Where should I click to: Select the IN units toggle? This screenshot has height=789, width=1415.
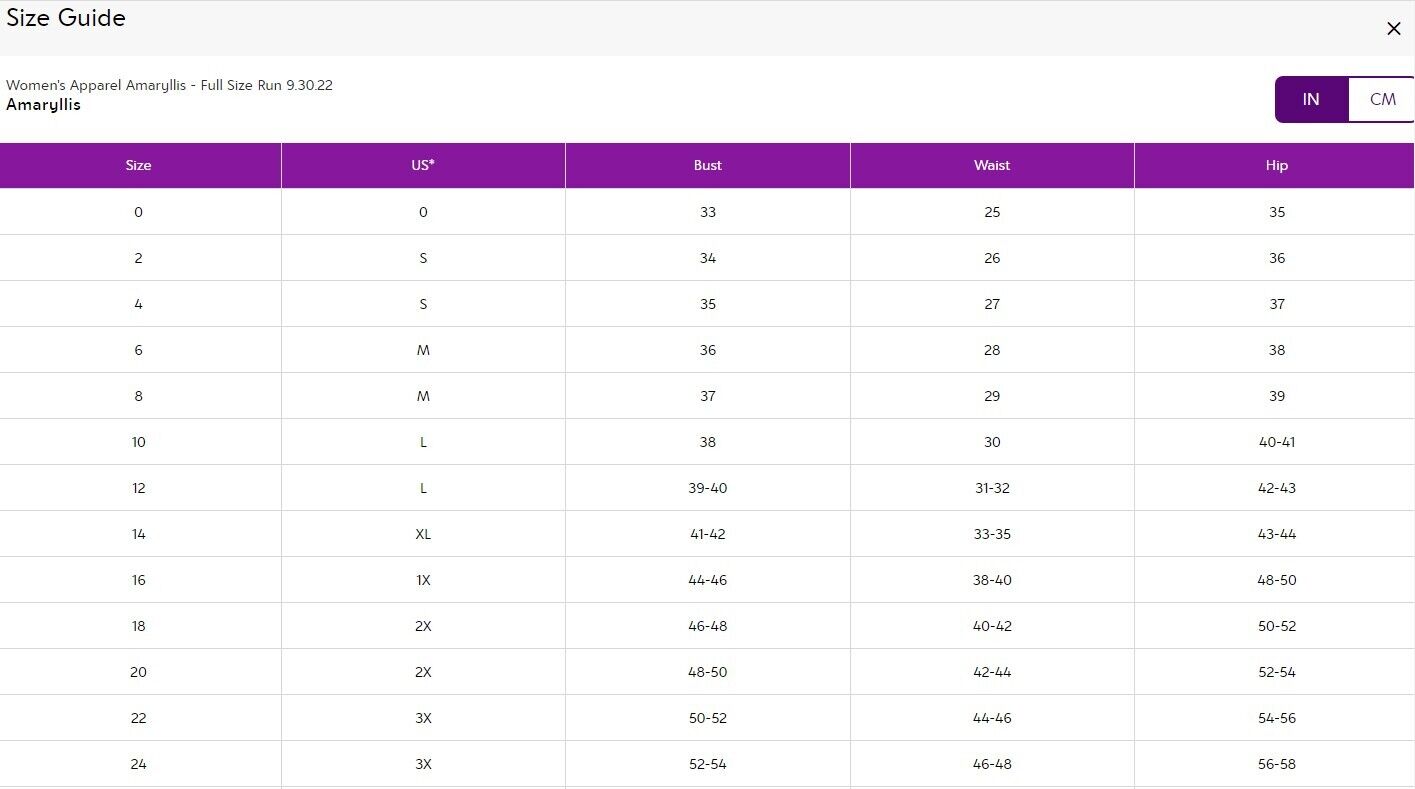click(1311, 99)
